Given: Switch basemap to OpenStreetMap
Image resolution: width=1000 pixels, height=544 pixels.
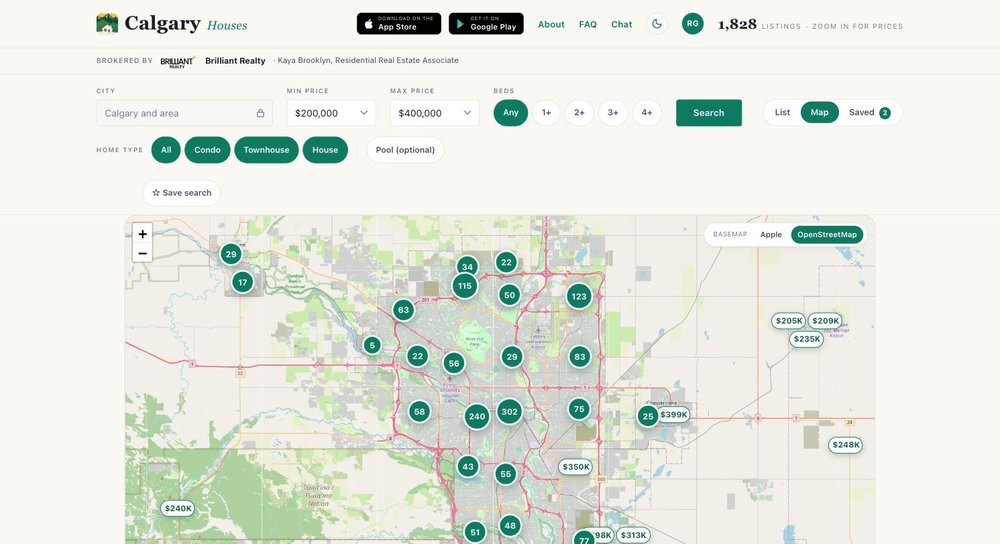Looking at the screenshot, I should pos(827,235).
